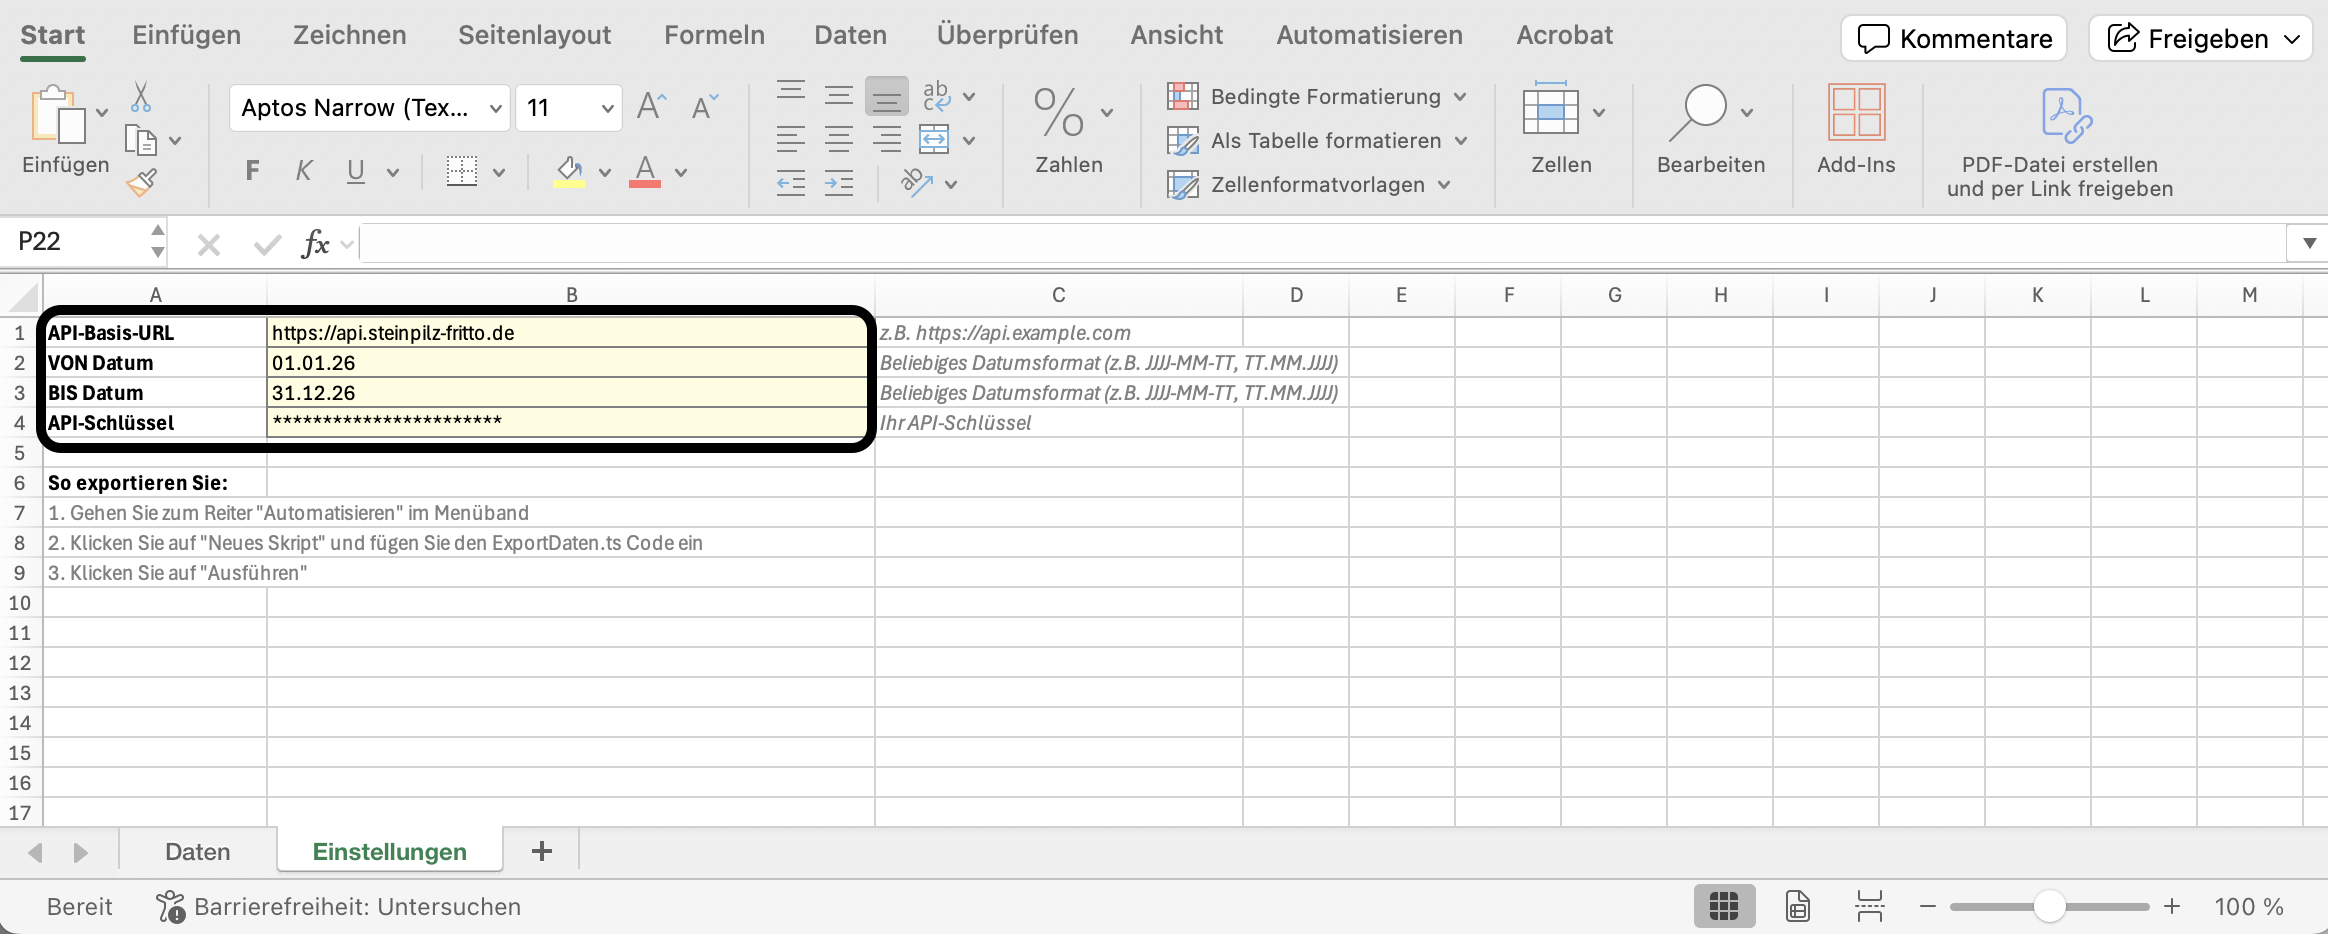Click the Barrierefreiheit accessibility check icon

(x=171, y=907)
